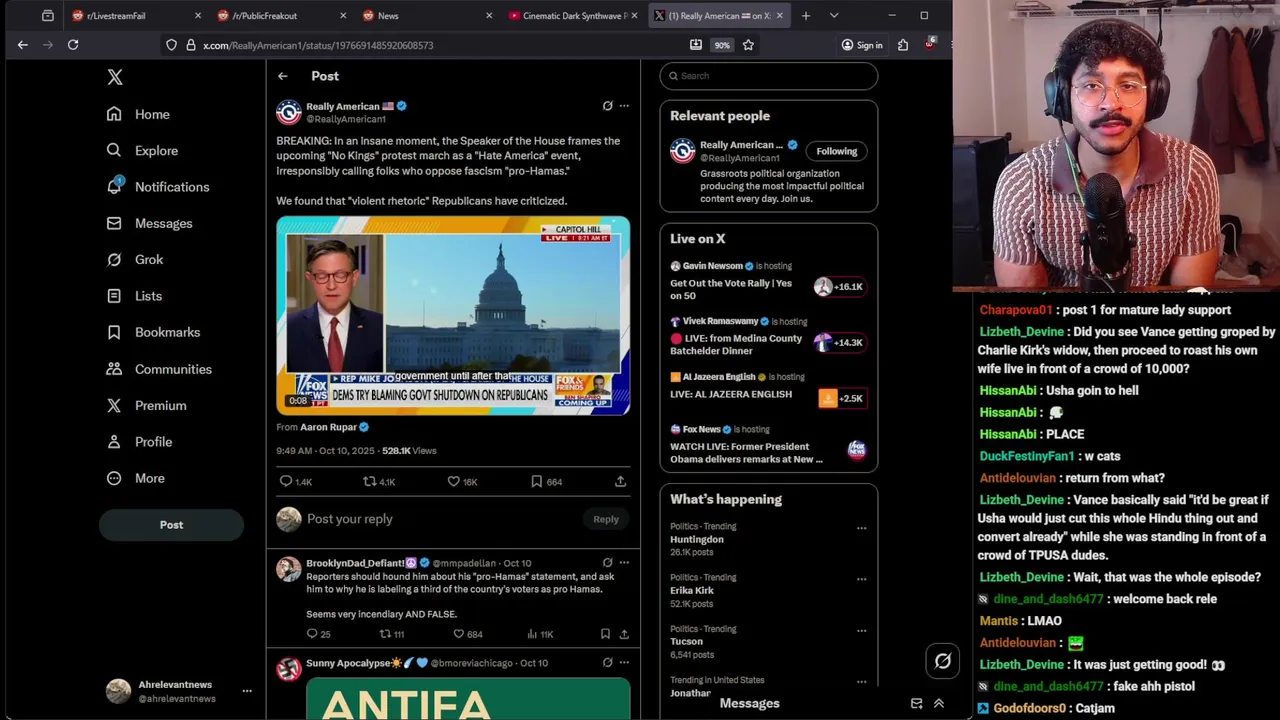Open Profile in the sidebar
The width and height of the screenshot is (1280, 720).
pyautogui.click(x=139, y=442)
